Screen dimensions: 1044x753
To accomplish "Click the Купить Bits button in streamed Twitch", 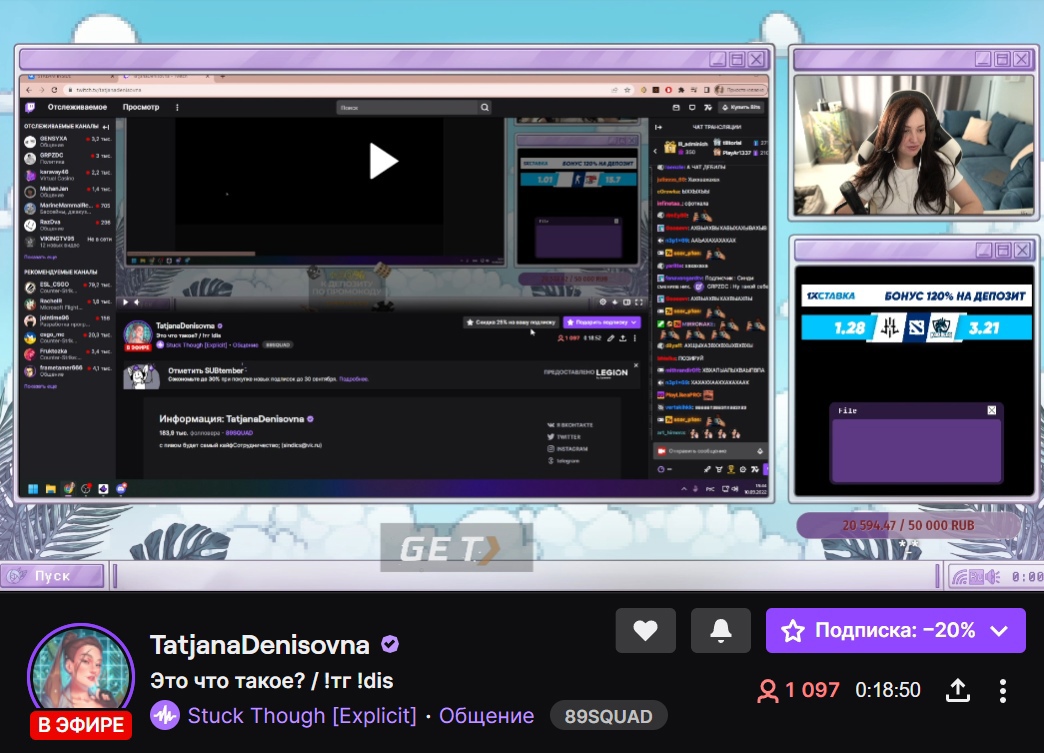I will click(x=741, y=107).
